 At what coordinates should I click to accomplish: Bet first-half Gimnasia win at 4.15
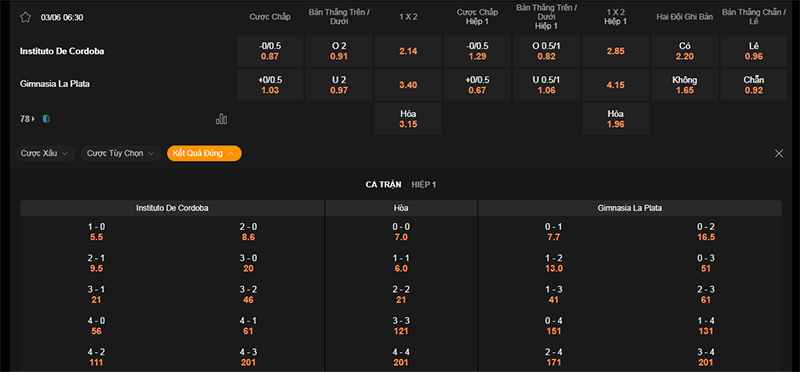[x=616, y=85]
